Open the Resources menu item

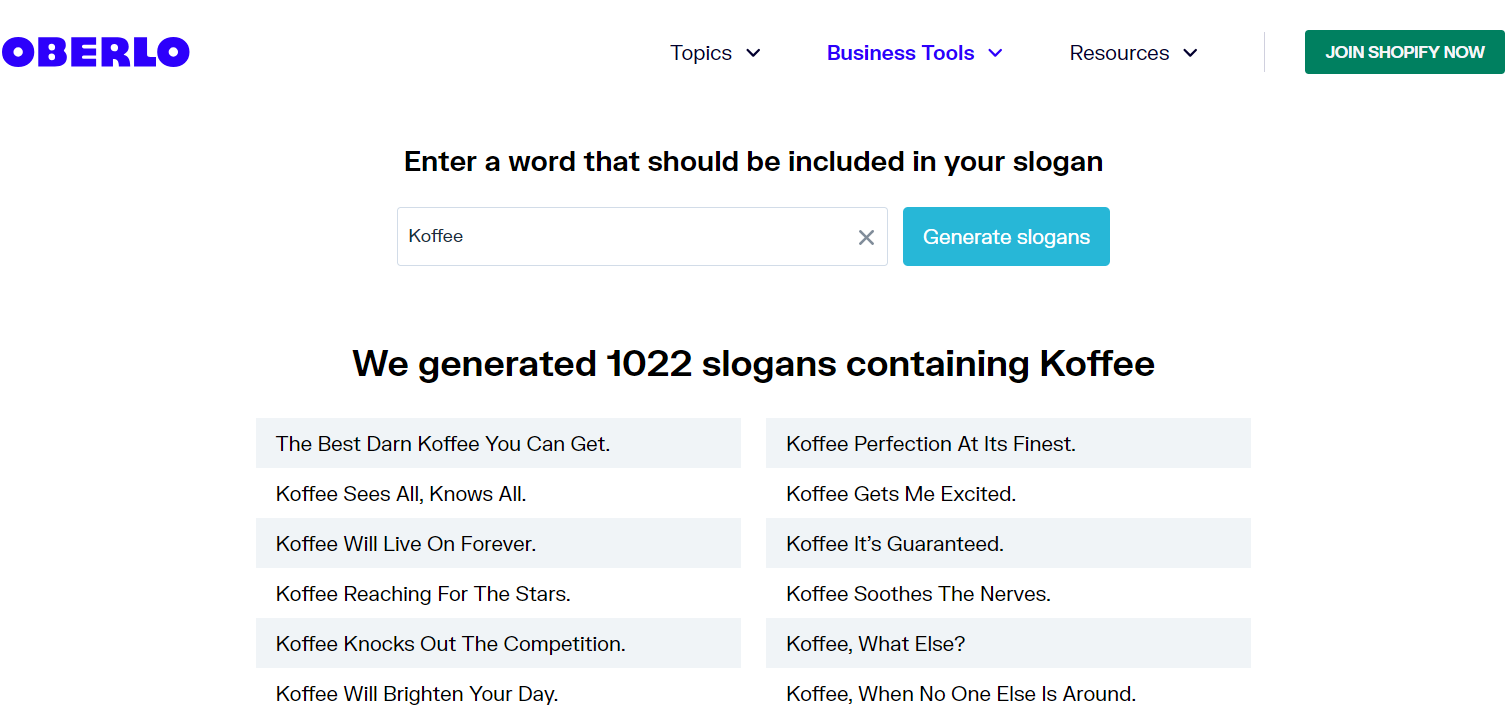pos(1119,53)
